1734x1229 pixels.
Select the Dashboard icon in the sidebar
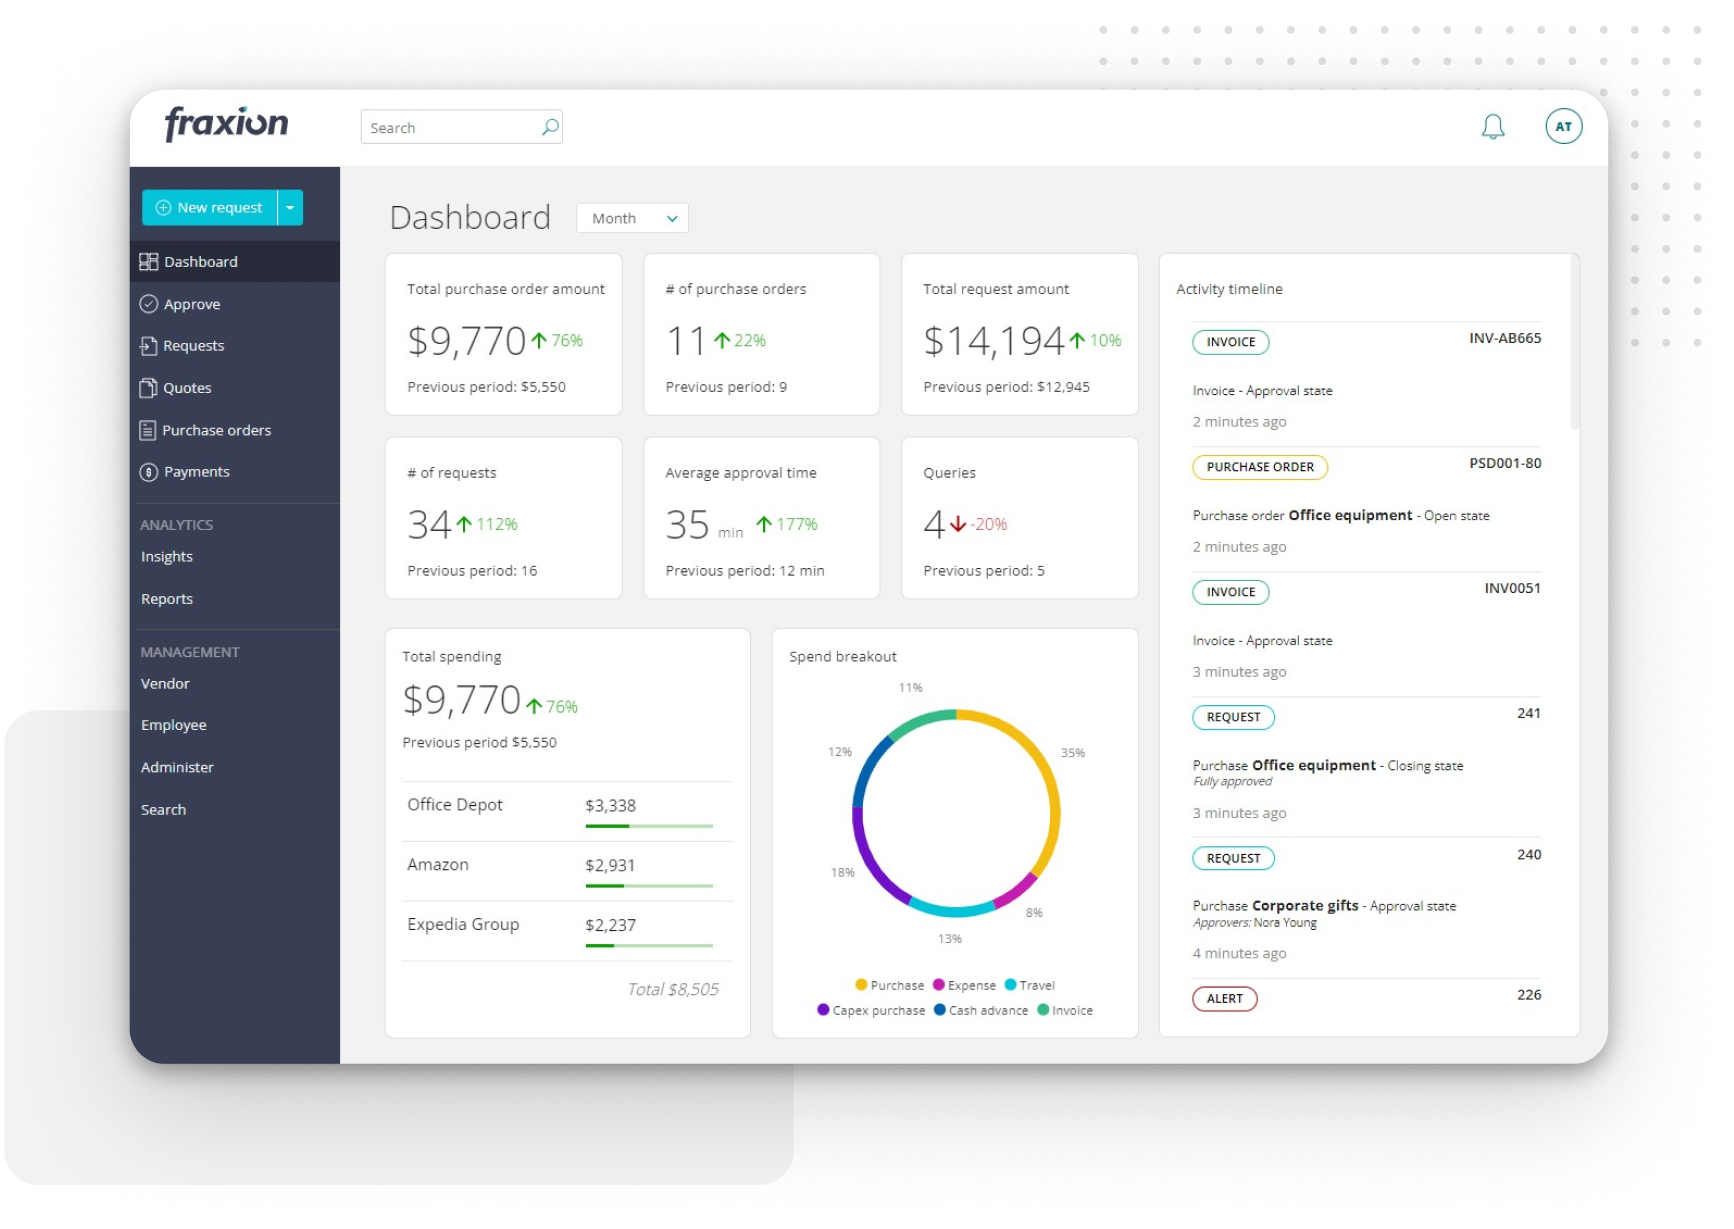149,261
